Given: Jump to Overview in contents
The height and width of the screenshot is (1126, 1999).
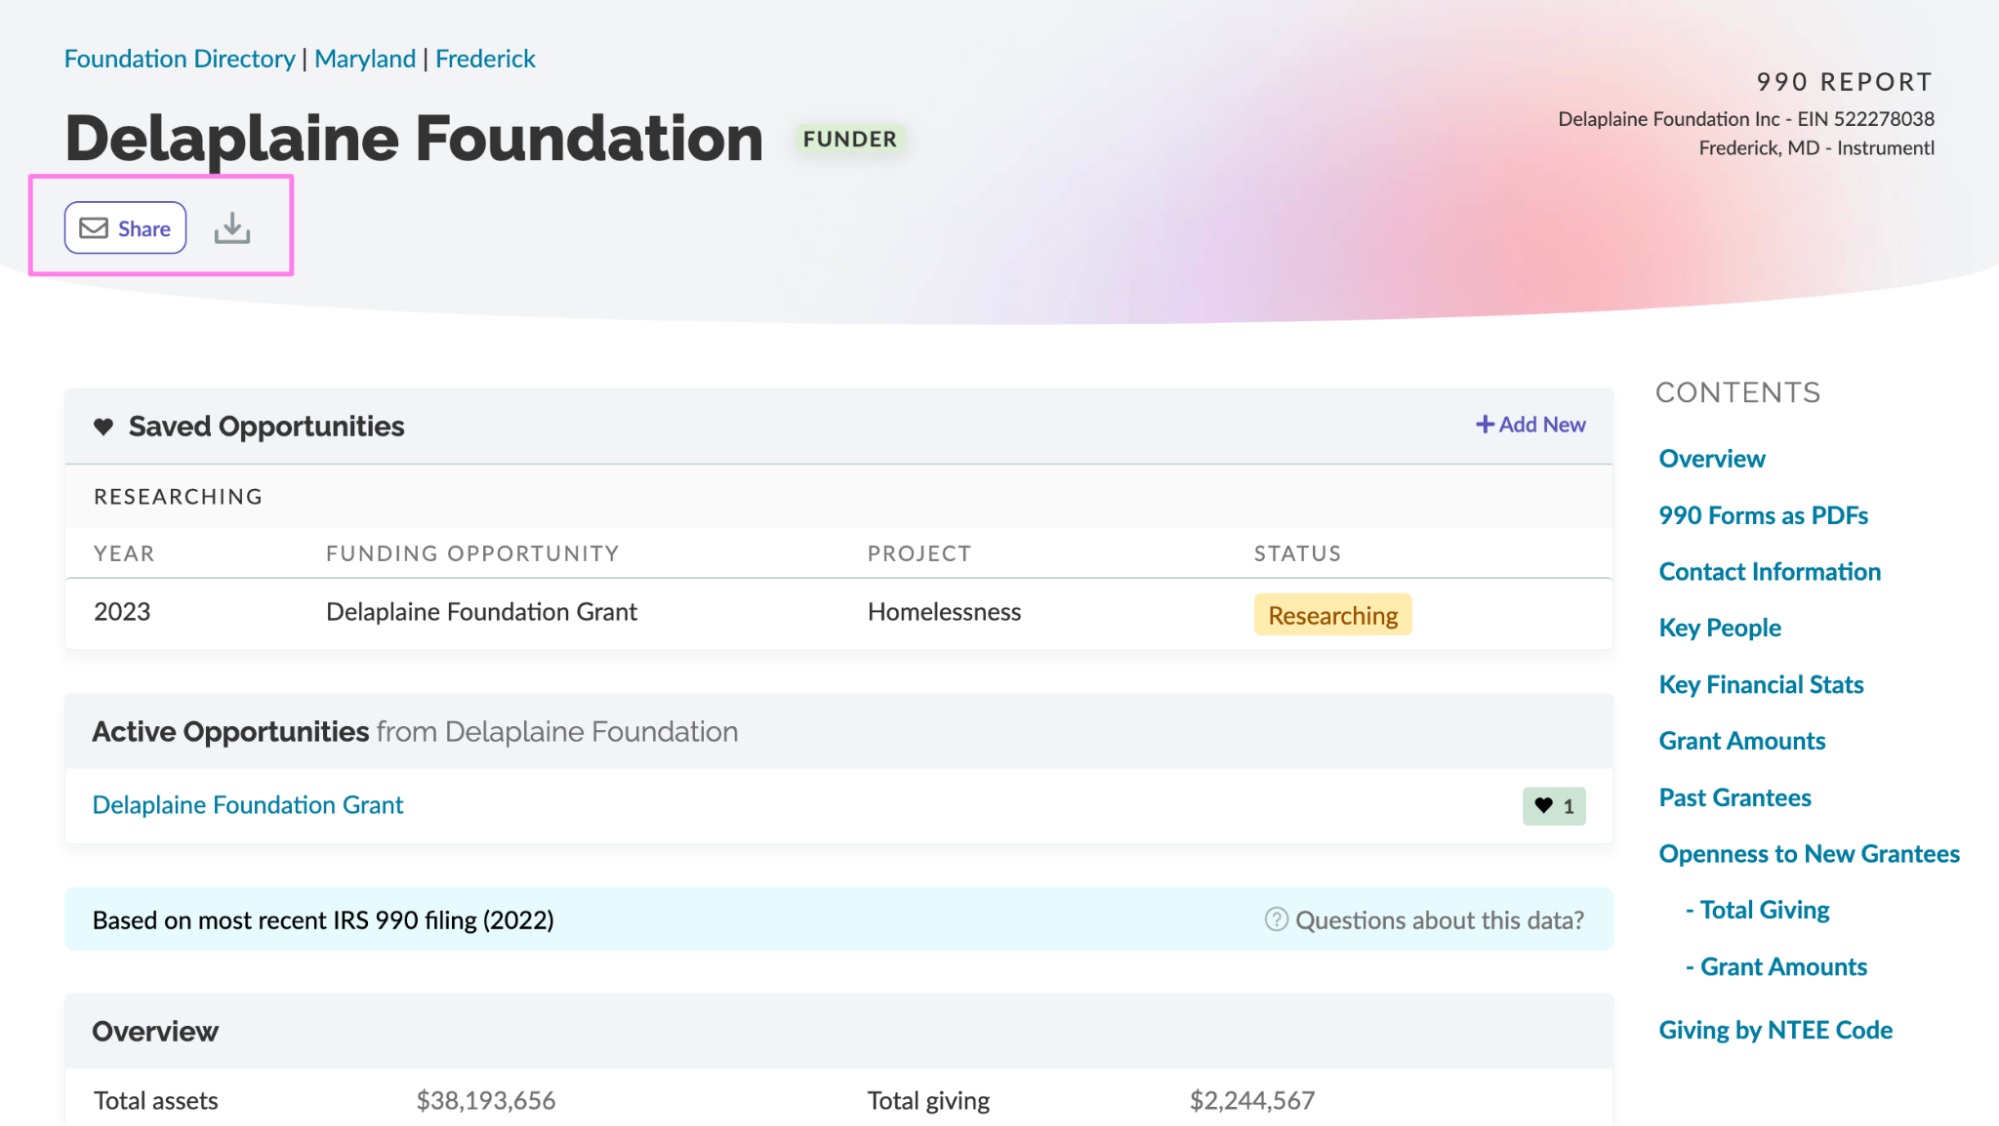Looking at the screenshot, I should tap(1711, 459).
